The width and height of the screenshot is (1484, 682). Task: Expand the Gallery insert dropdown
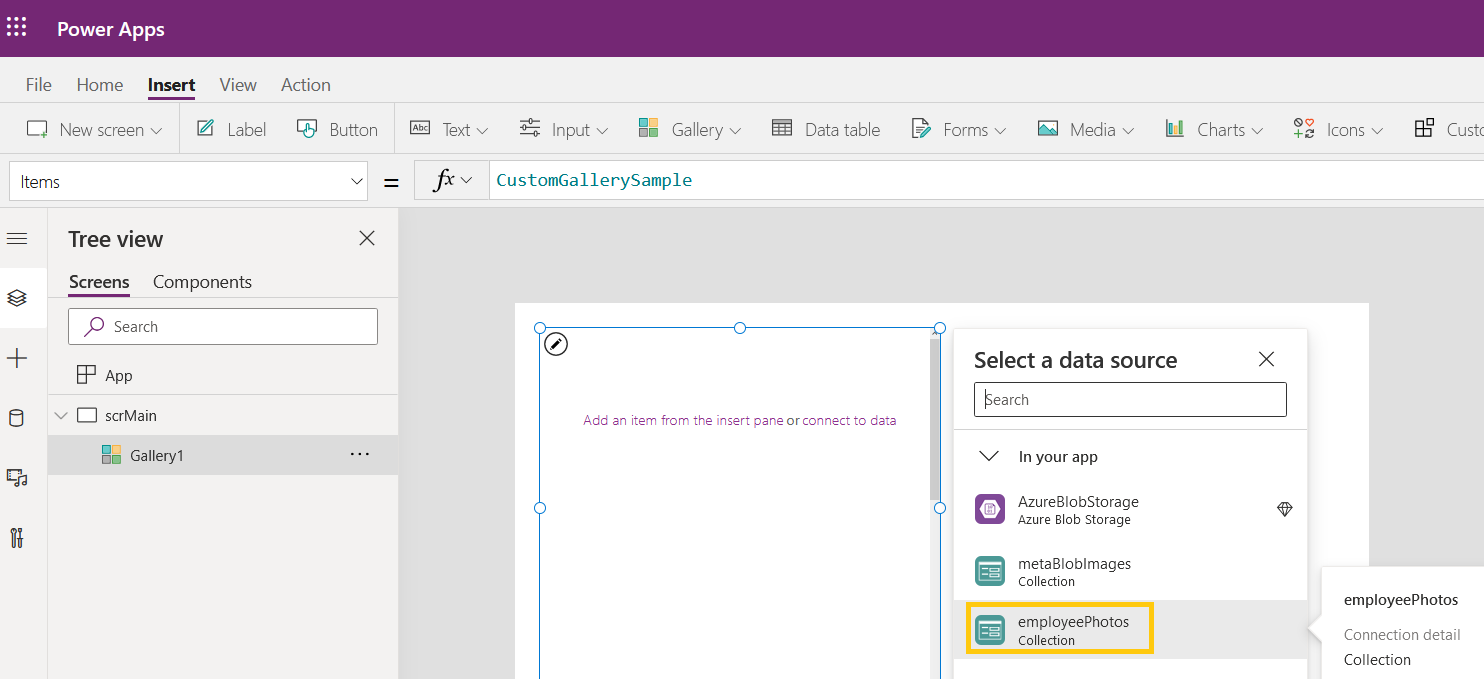pyautogui.click(x=690, y=130)
